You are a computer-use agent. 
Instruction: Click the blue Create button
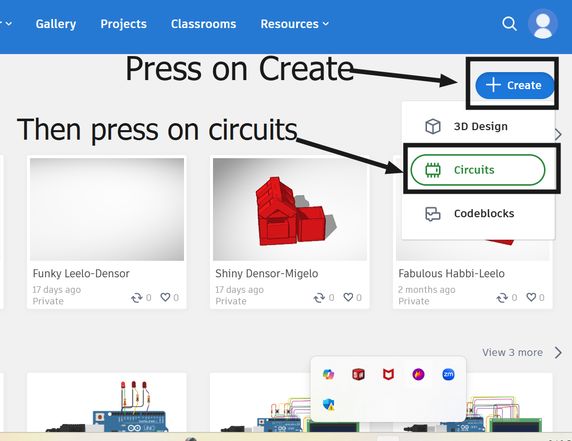pos(515,85)
